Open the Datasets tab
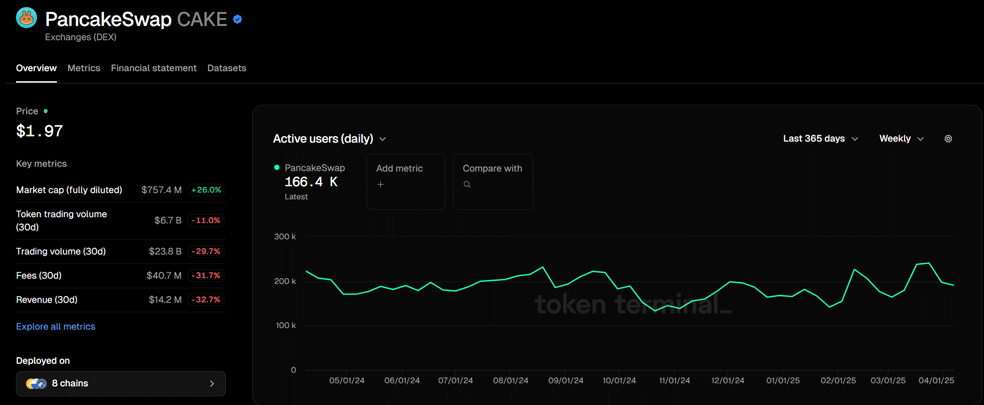The width and height of the screenshot is (984, 405). (x=227, y=68)
